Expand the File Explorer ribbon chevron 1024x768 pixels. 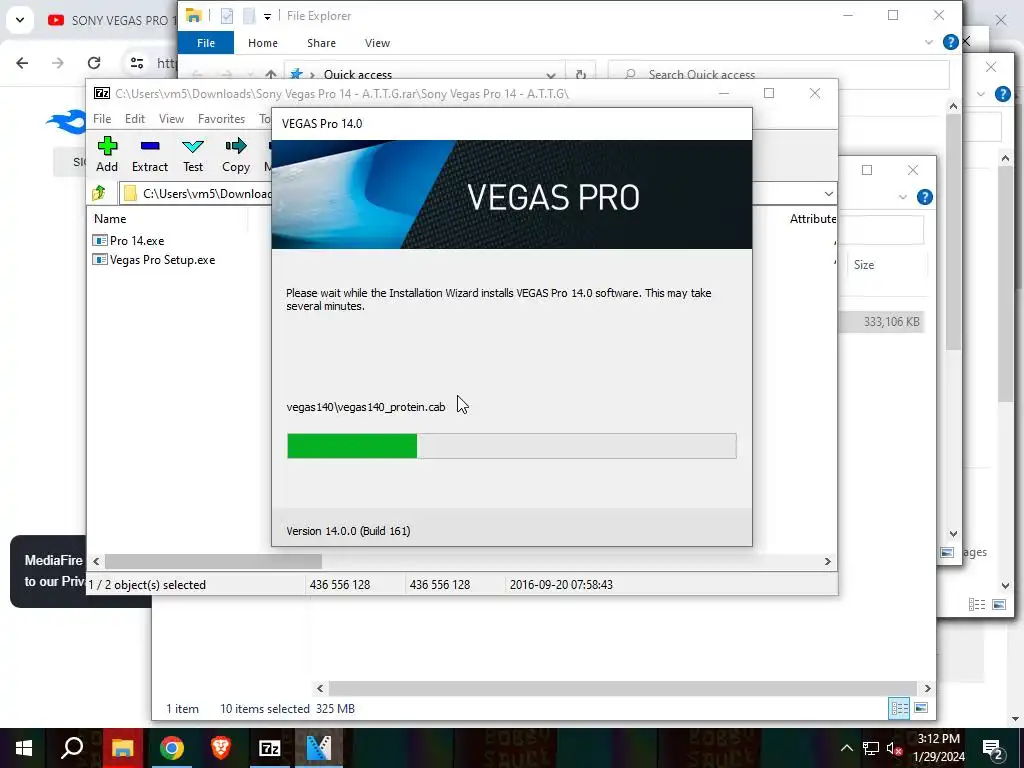coord(929,42)
